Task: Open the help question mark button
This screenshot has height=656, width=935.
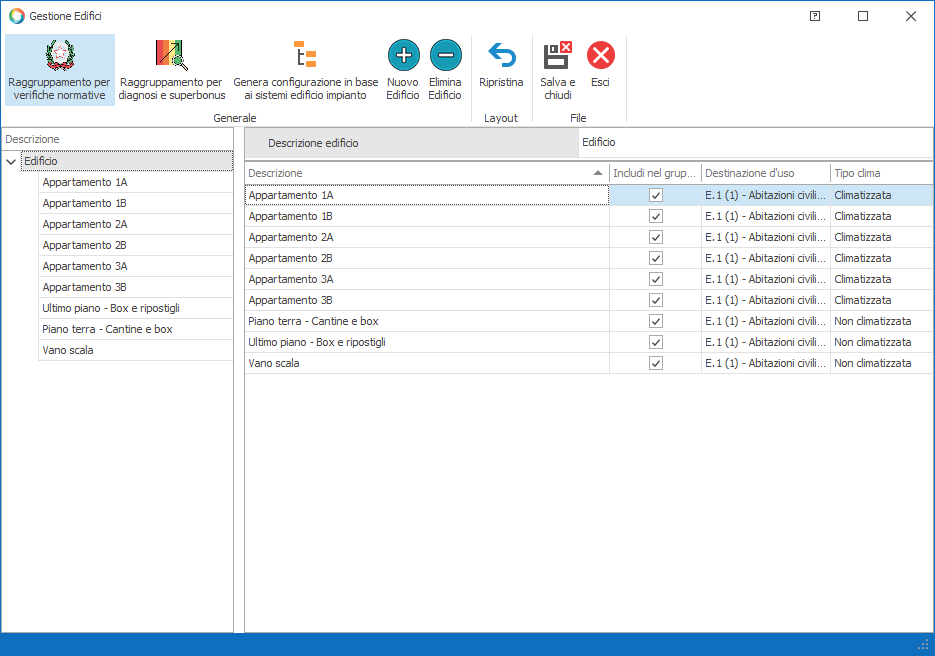Action: coord(815,16)
